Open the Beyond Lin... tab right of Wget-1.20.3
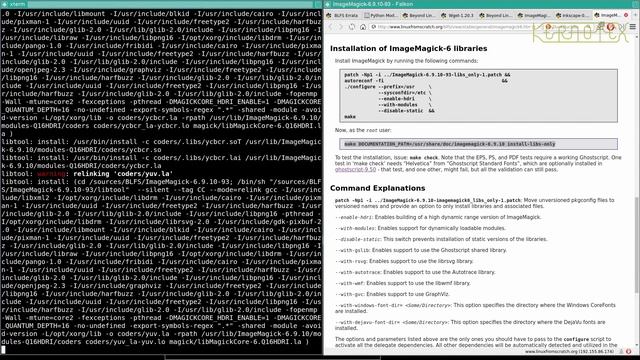This screenshot has height=360, width=640. (x=496, y=16)
